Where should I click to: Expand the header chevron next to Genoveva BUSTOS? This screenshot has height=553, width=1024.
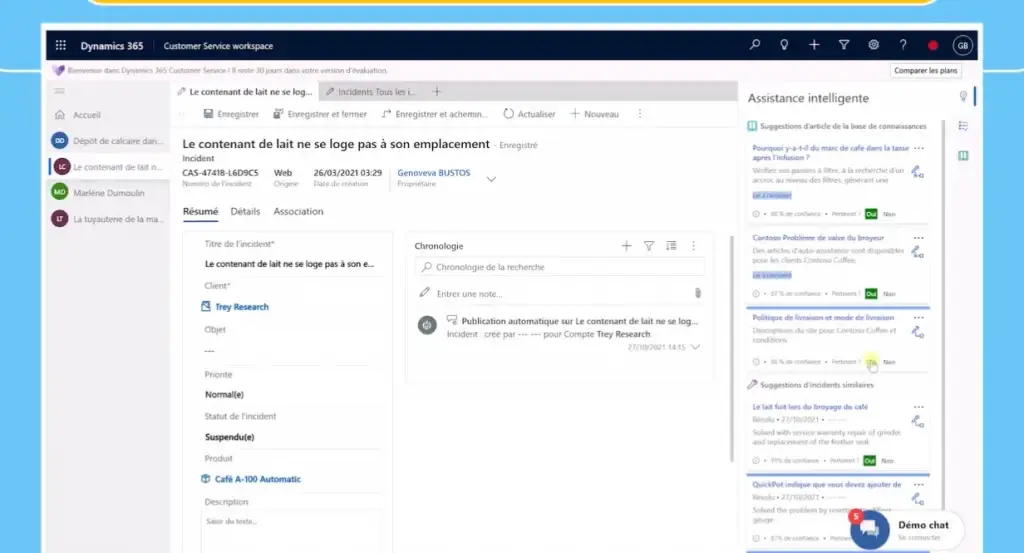click(491, 179)
